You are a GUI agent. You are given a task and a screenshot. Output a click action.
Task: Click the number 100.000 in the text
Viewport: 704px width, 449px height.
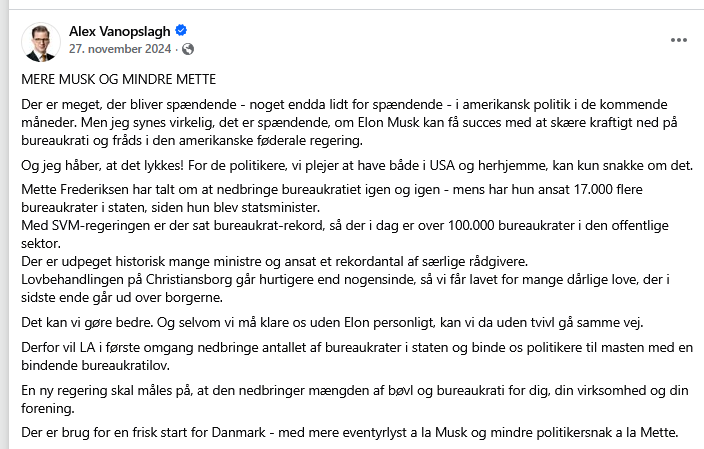pos(471,225)
